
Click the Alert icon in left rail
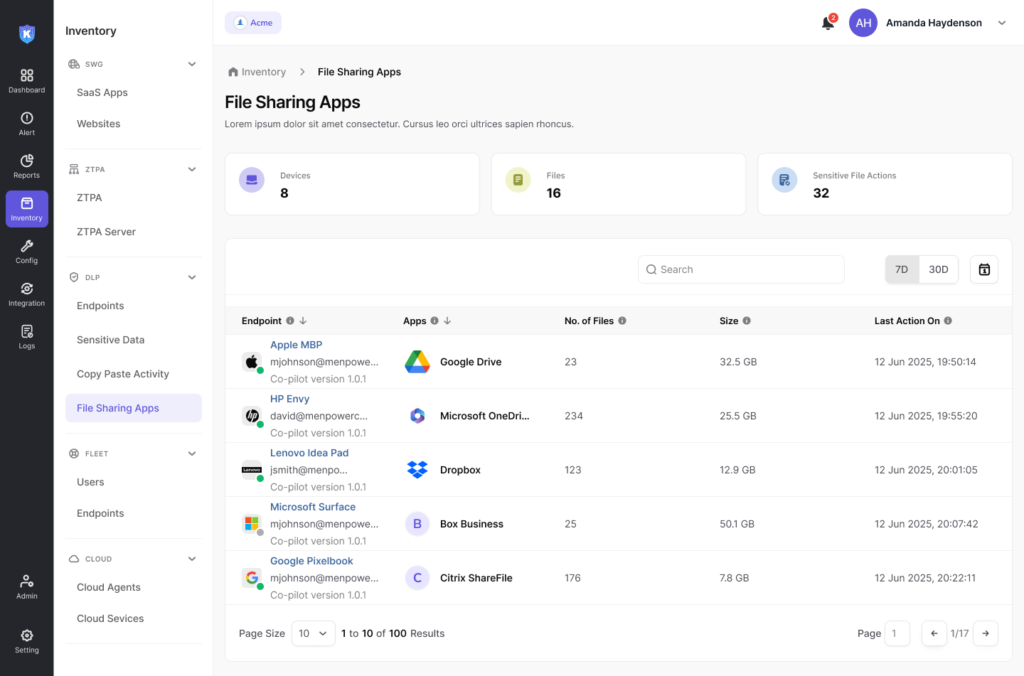coord(27,123)
